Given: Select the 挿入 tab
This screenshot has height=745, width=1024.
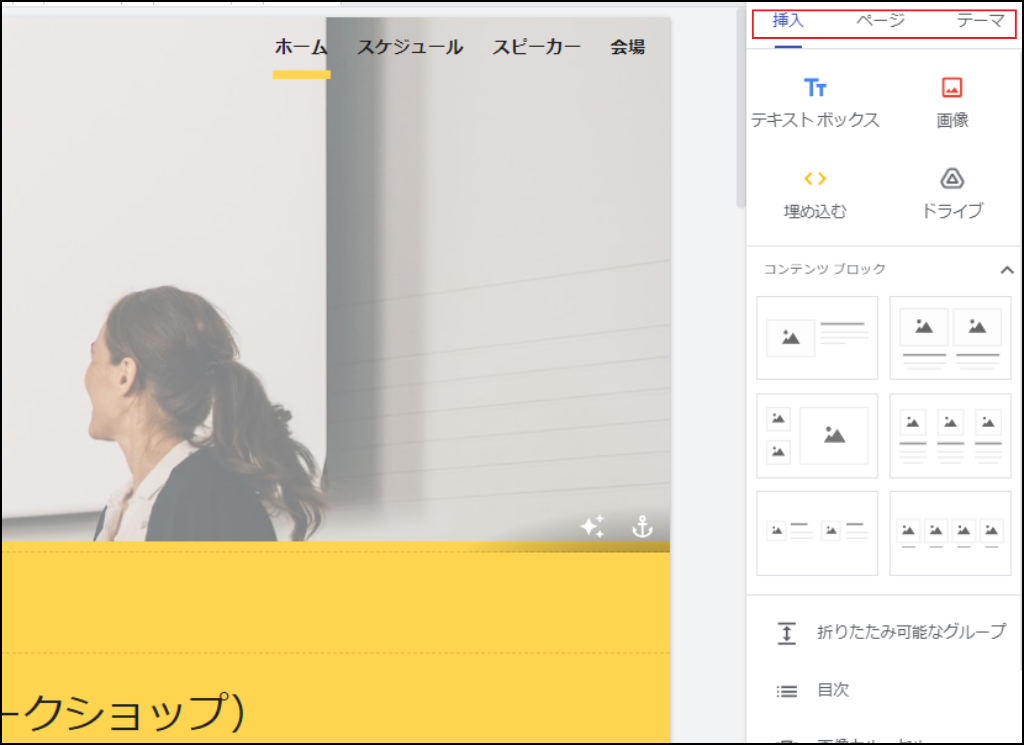Looking at the screenshot, I should (789, 20).
